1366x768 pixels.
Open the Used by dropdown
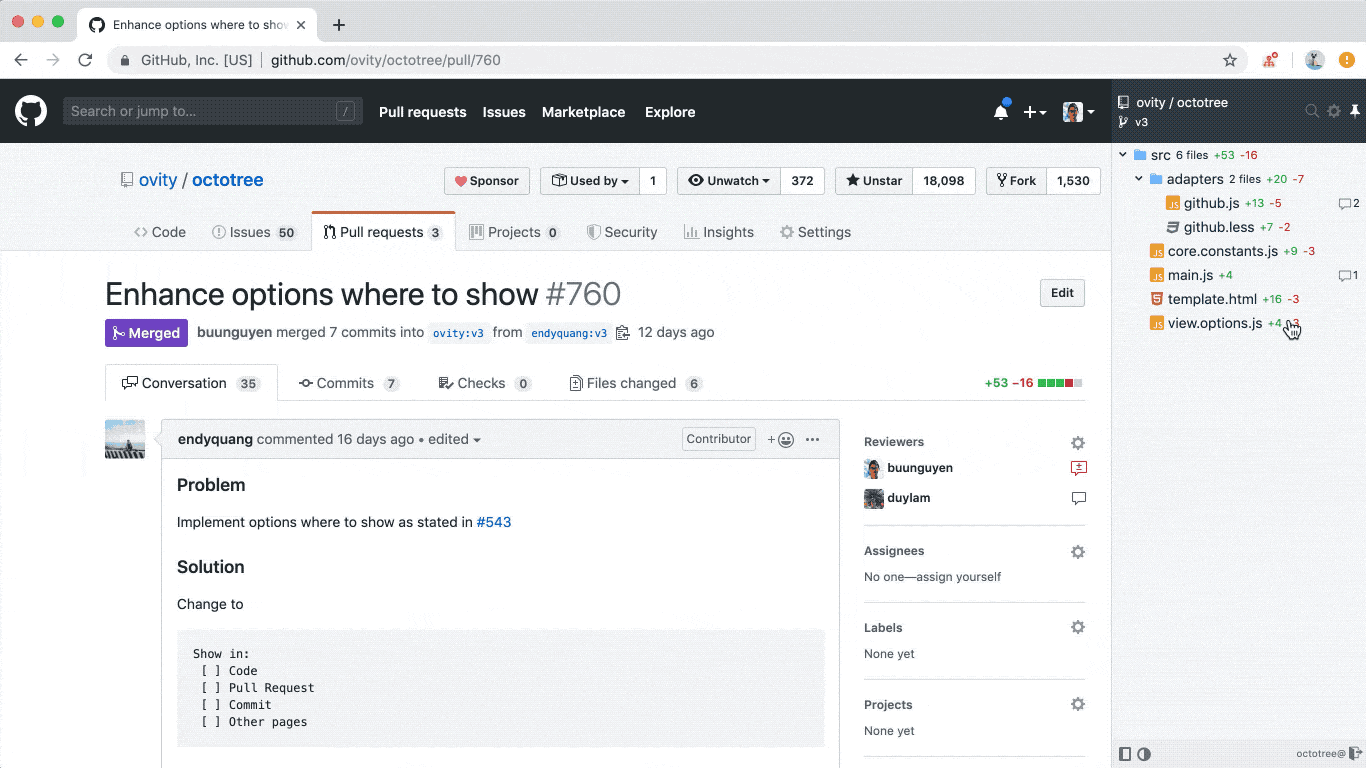tap(590, 181)
